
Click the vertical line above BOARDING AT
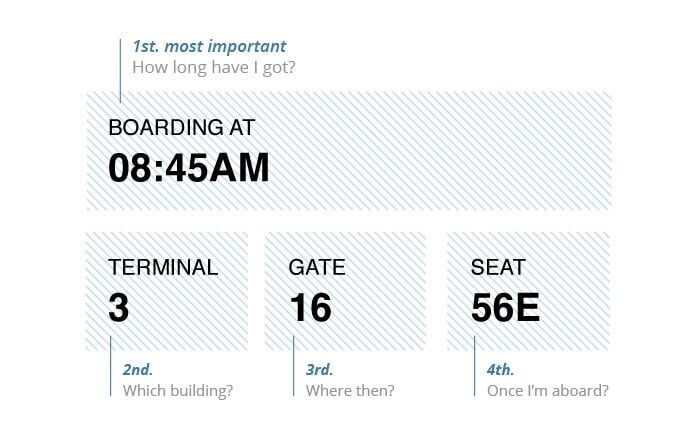(x=120, y=71)
